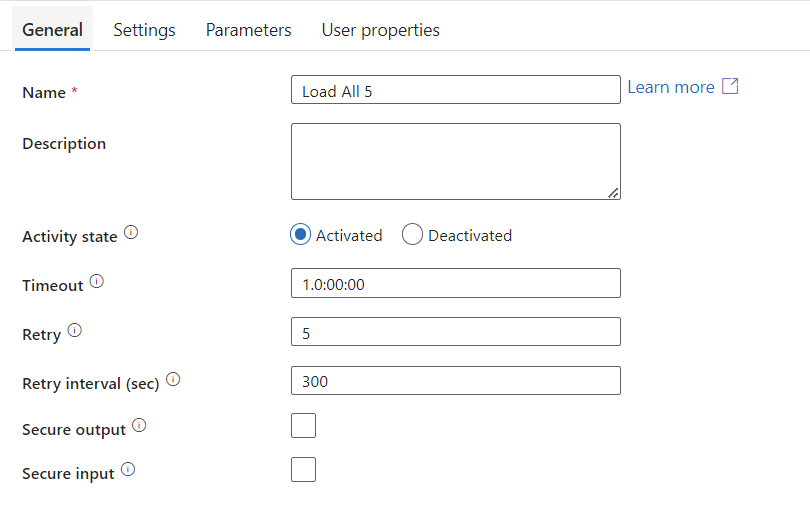Enable the Secure output checkbox
The height and width of the screenshot is (508, 810).
[x=303, y=425]
